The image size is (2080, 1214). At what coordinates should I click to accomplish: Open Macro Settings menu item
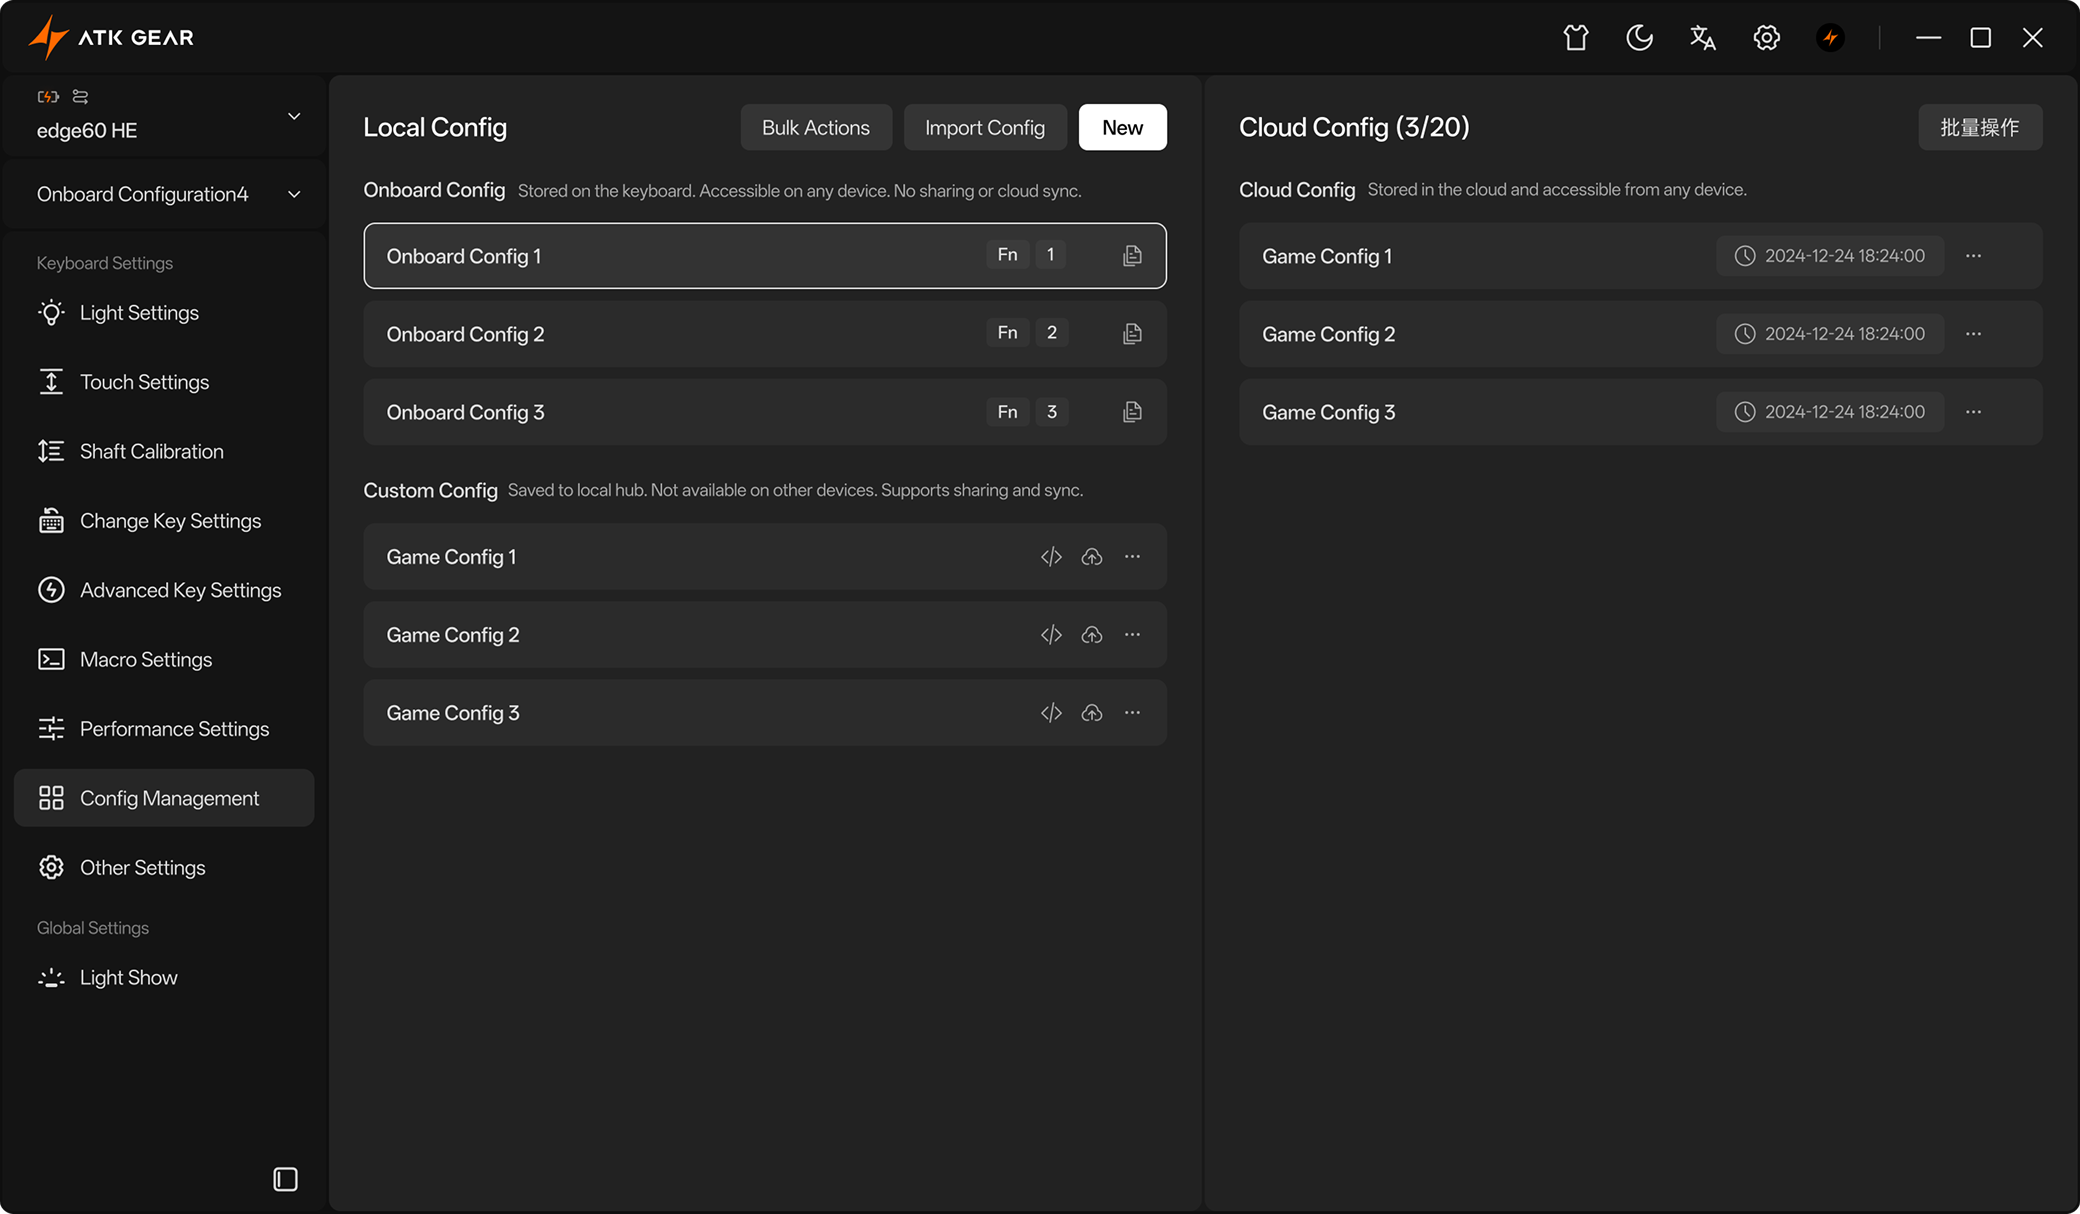point(146,660)
